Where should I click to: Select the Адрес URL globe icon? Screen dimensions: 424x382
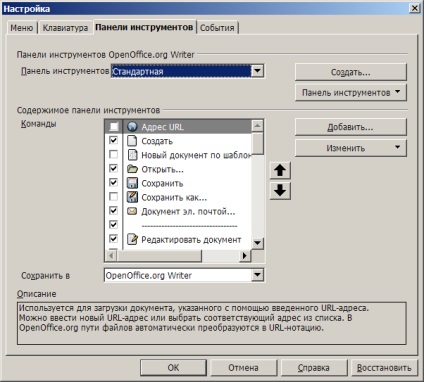(132, 127)
